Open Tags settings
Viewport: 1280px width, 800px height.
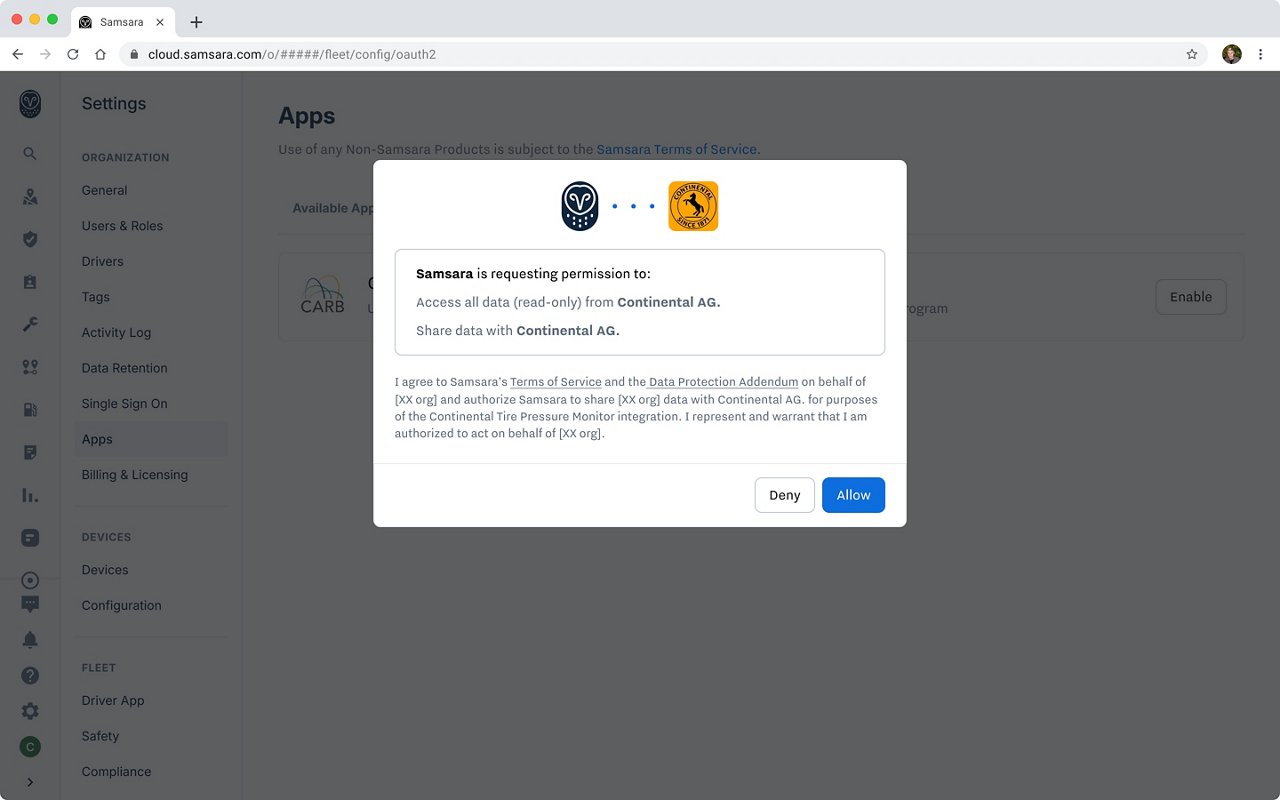[x=96, y=297]
